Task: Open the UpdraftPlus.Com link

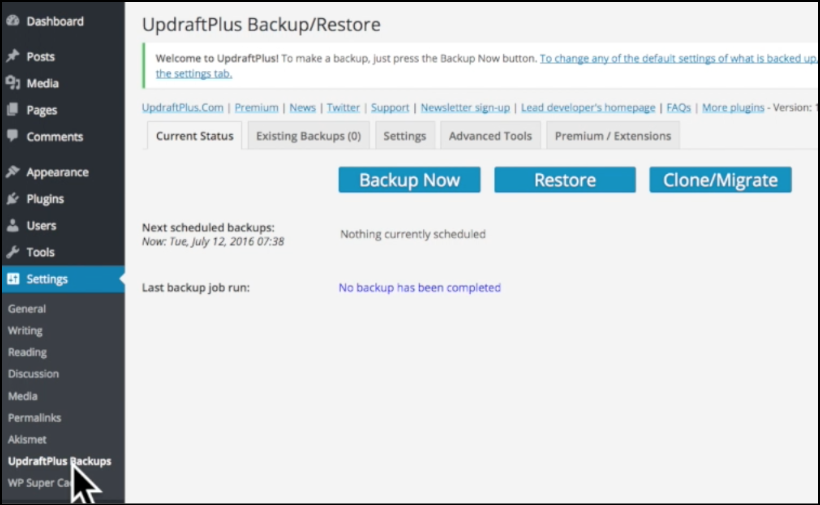Action: click(x=183, y=107)
